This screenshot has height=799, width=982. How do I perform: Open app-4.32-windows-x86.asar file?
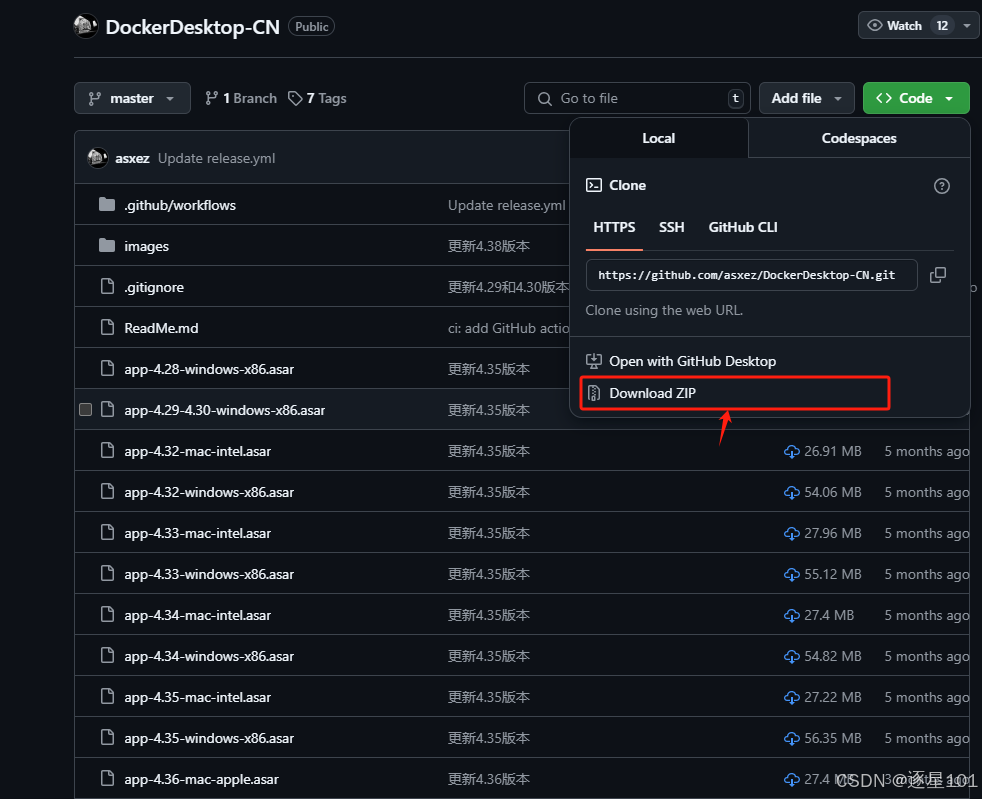tap(209, 492)
